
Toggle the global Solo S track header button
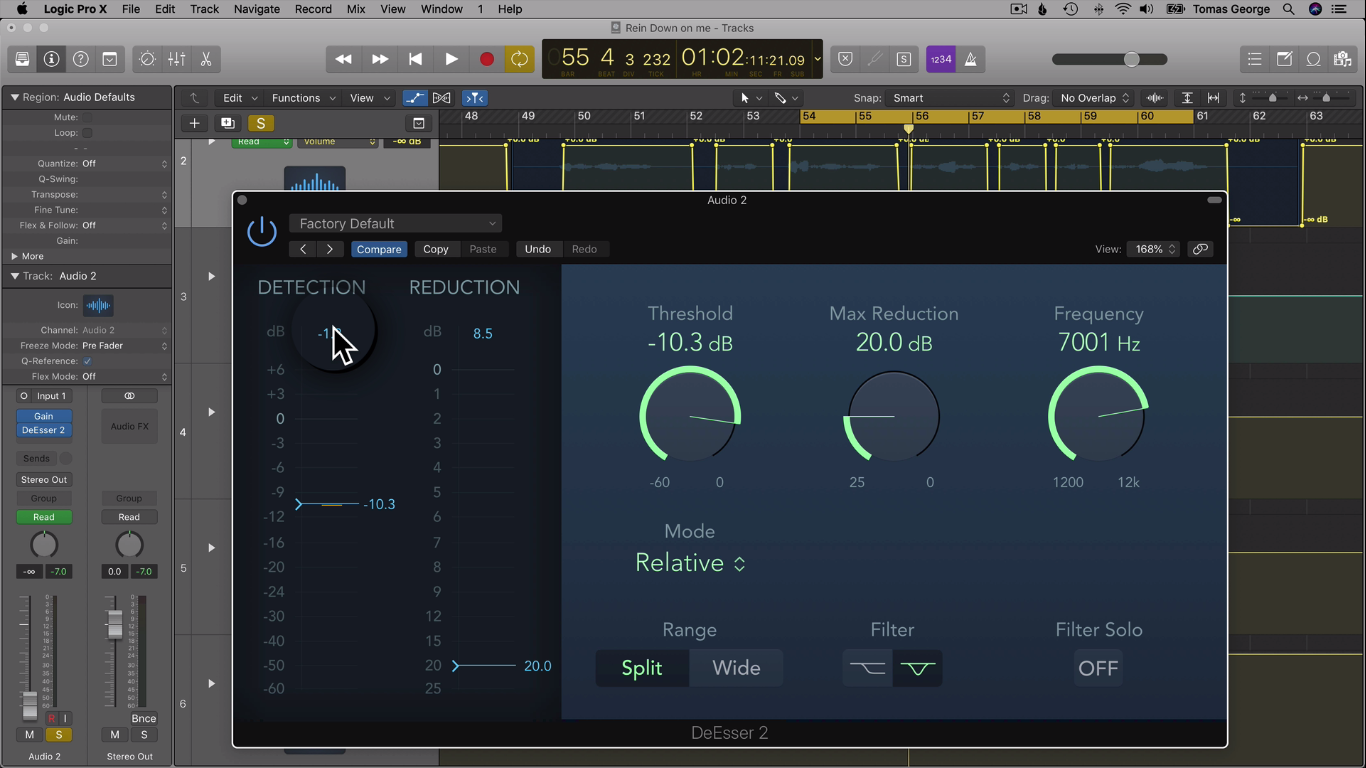coord(261,123)
